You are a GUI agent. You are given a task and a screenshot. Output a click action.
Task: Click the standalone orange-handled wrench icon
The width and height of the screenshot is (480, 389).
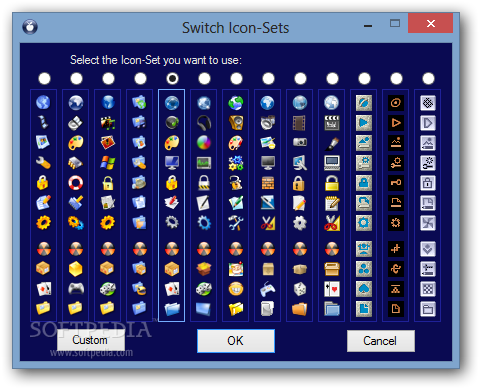click(44, 163)
